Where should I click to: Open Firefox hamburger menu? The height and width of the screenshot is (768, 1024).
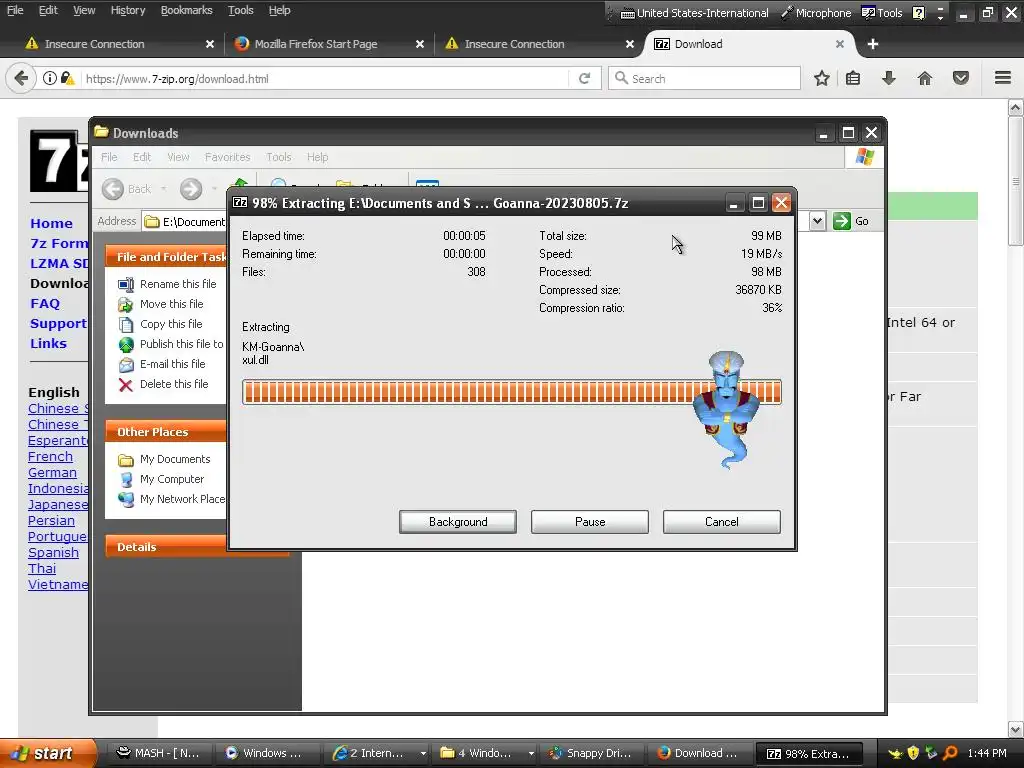(1003, 78)
